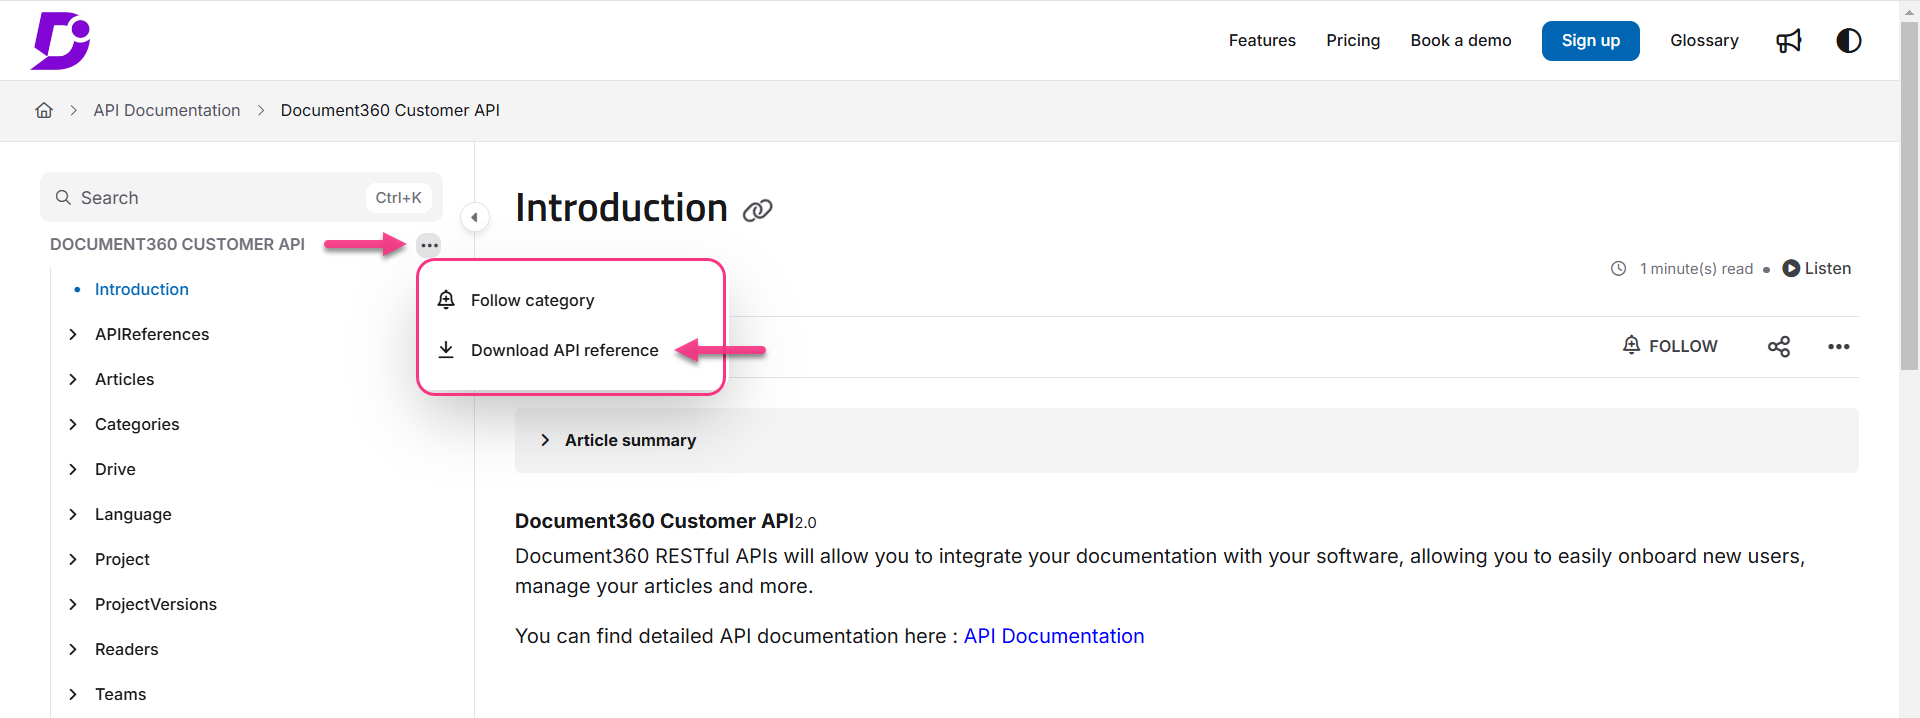Click Book a demo link
The image size is (1920, 718).
tap(1460, 41)
